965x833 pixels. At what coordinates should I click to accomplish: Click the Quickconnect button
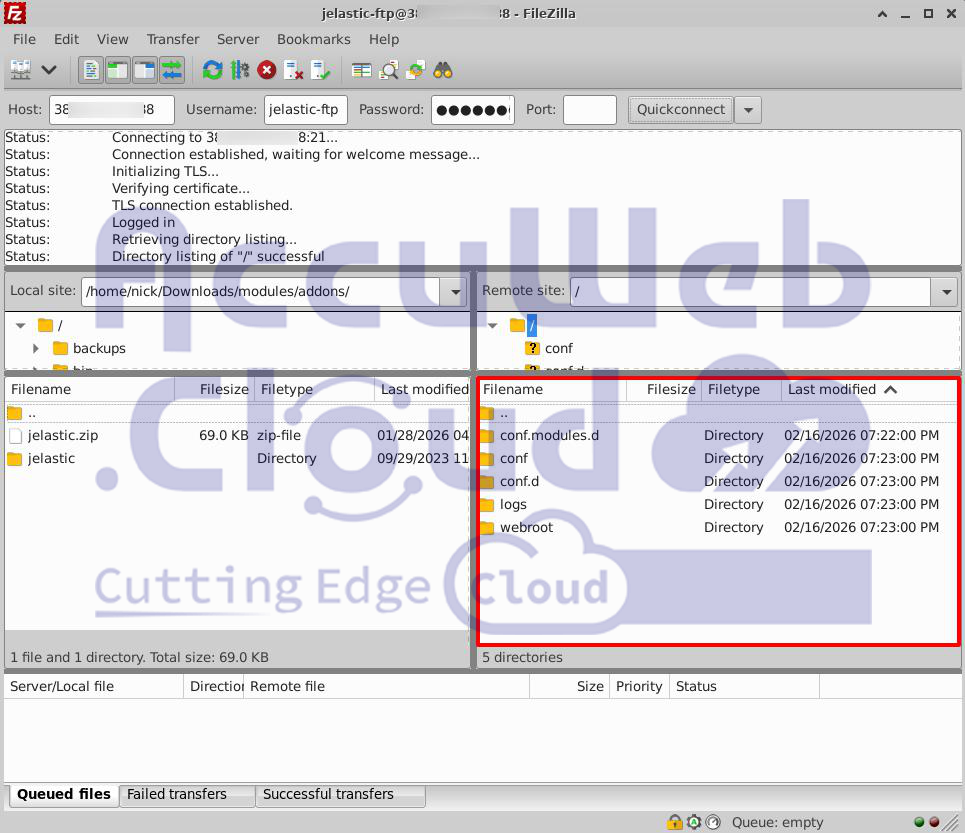click(x=680, y=110)
